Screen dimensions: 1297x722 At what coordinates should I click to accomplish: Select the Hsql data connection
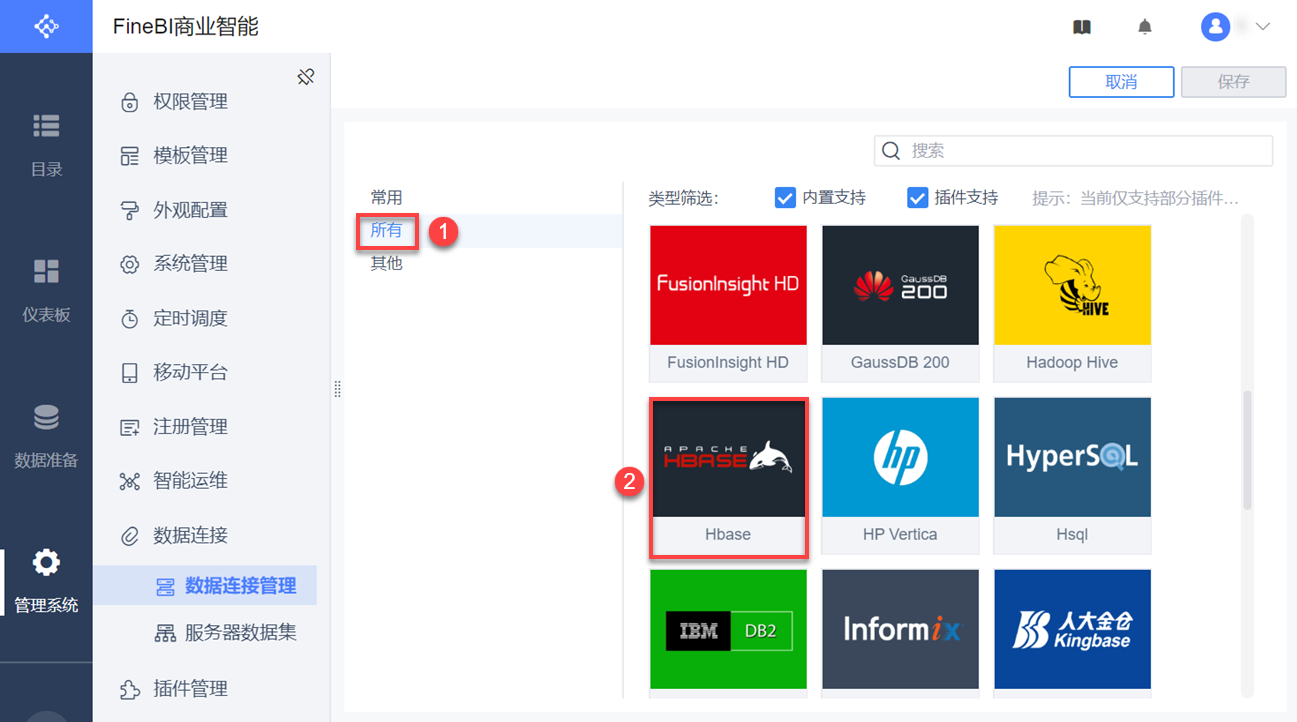1072,476
